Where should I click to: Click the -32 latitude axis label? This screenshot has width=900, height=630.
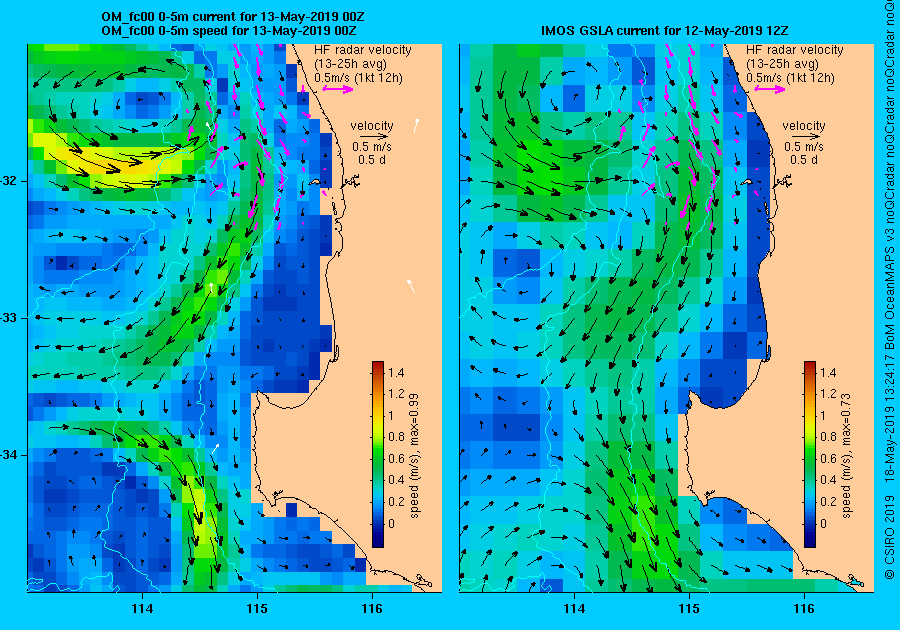[10, 181]
